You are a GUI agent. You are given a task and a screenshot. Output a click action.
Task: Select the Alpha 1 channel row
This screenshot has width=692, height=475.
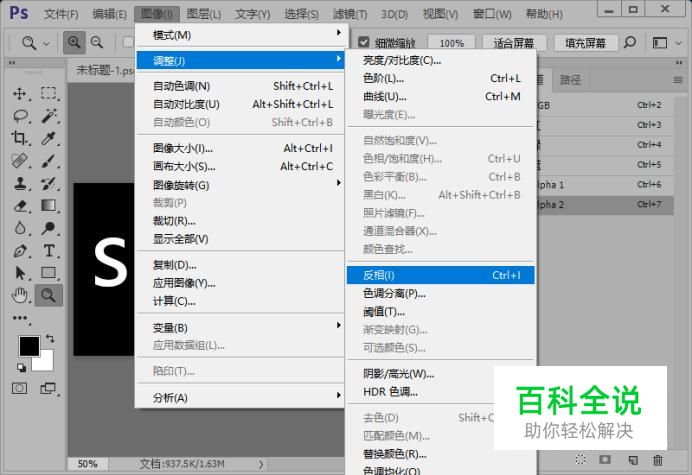coord(605,185)
